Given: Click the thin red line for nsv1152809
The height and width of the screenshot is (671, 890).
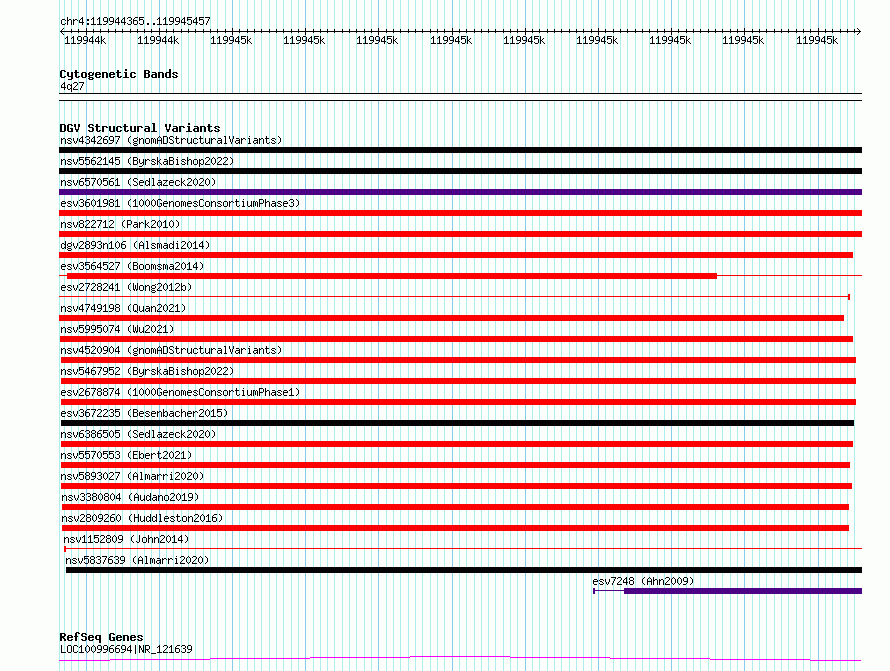Looking at the screenshot, I should (x=463, y=549).
